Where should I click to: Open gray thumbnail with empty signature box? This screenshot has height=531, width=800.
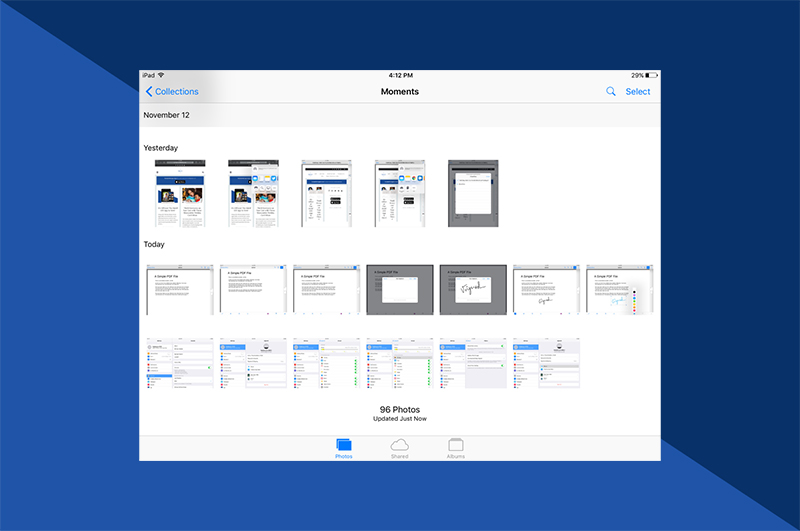(x=400, y=290)
